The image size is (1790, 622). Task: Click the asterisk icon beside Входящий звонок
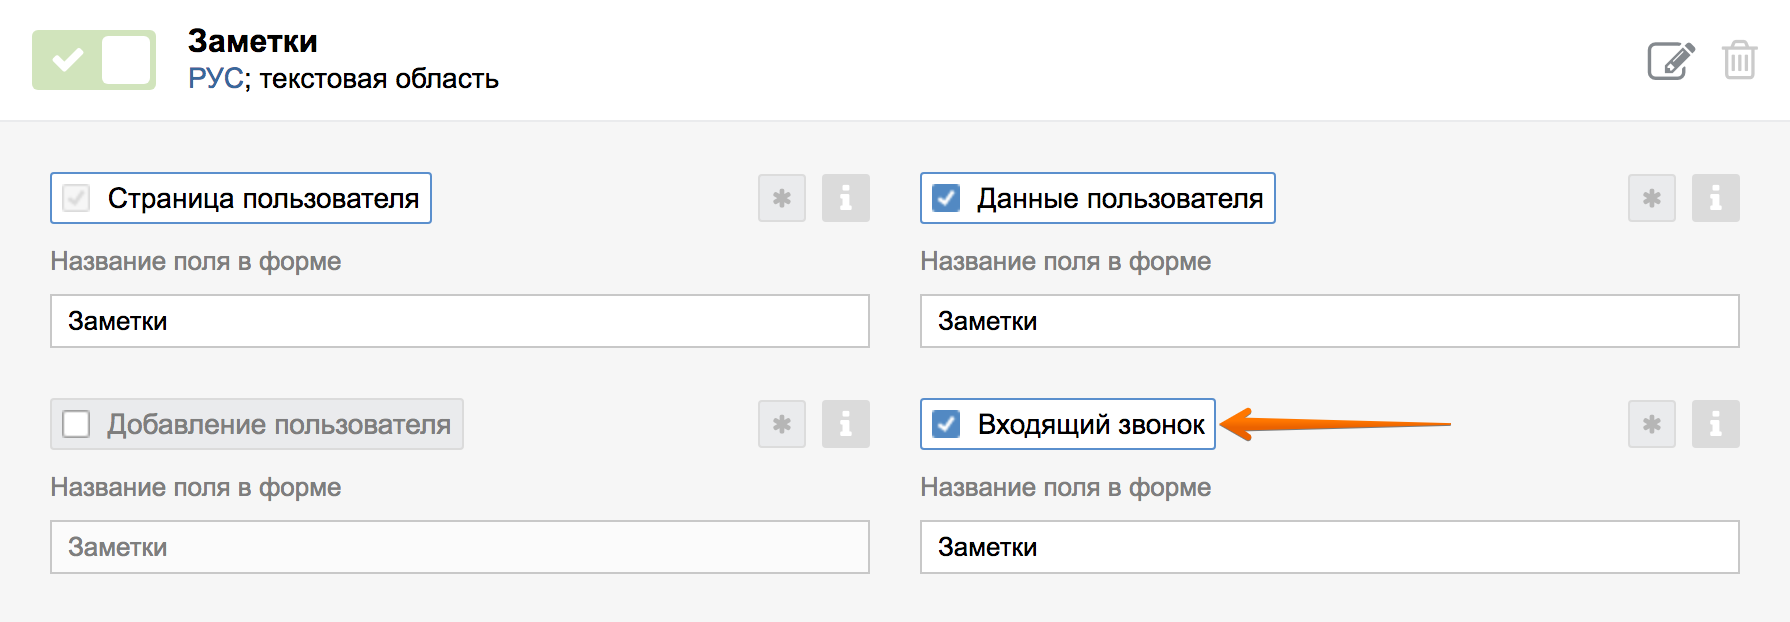click(1651, 424)
